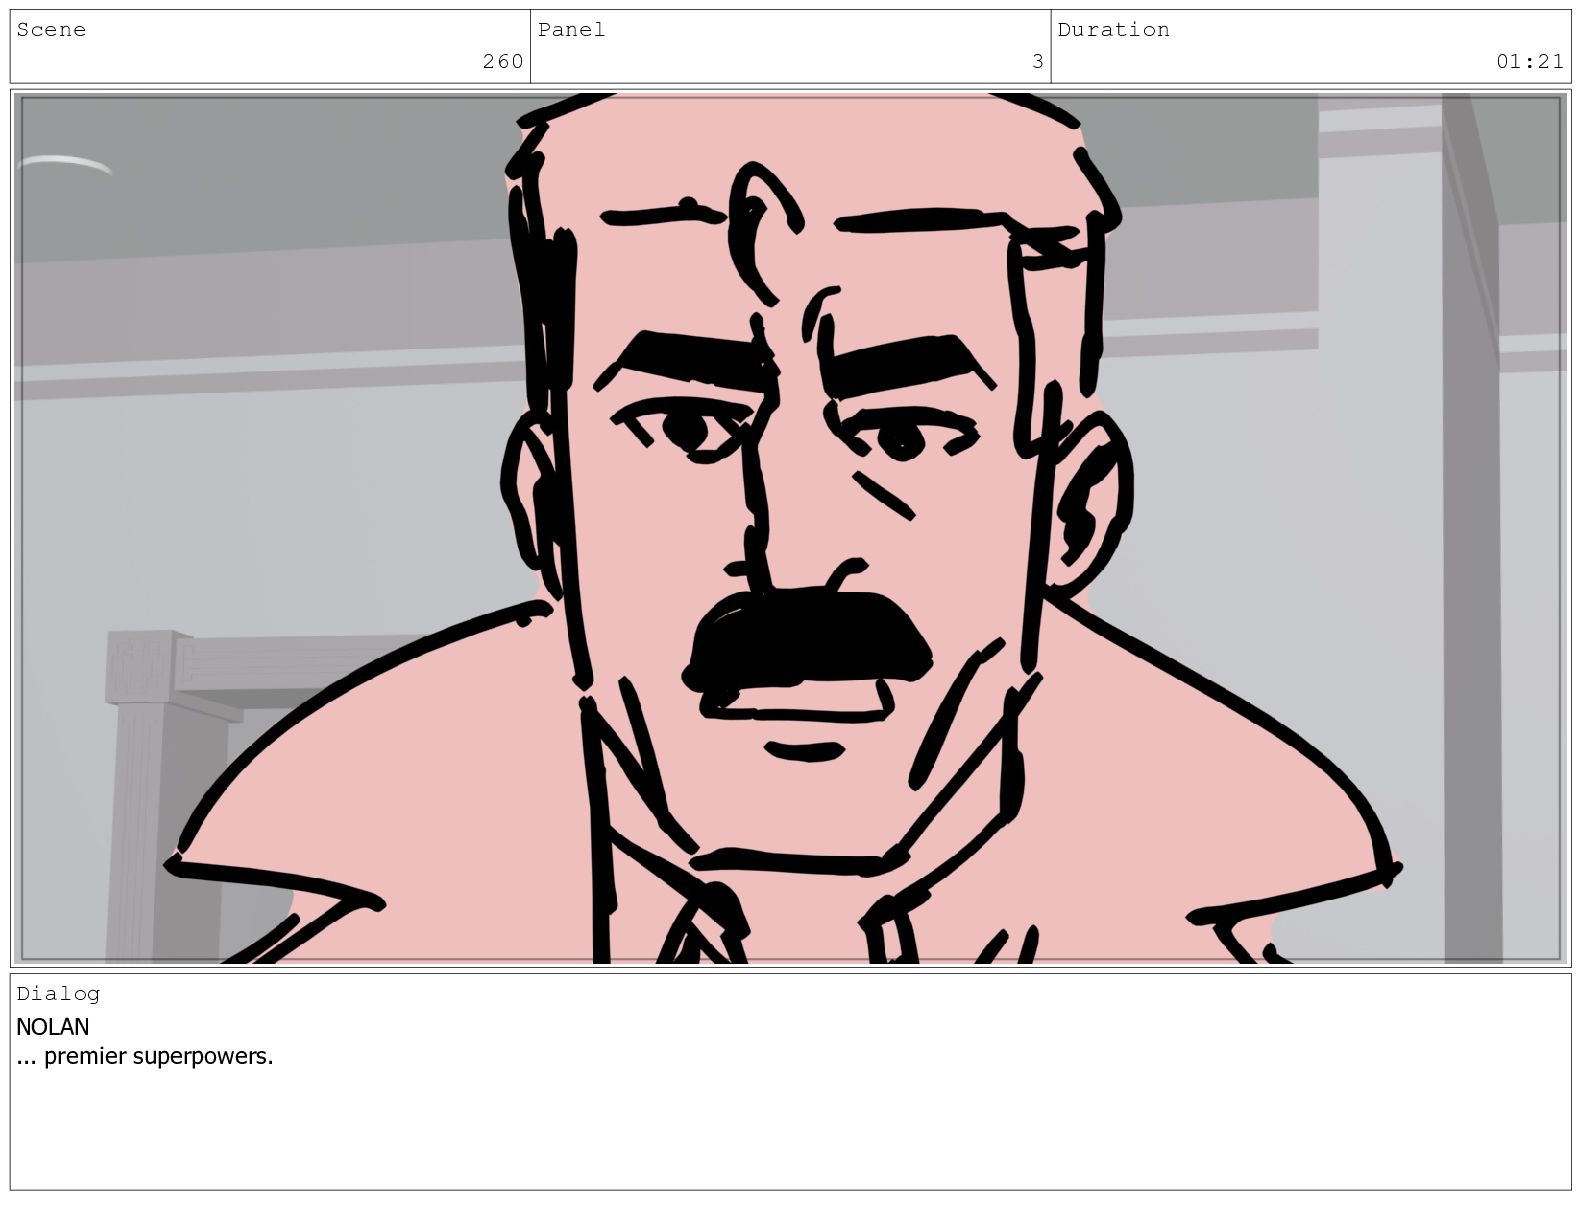
Task: Select the dialog line '... premier superpowers.'
Action: pos(145,1056)
